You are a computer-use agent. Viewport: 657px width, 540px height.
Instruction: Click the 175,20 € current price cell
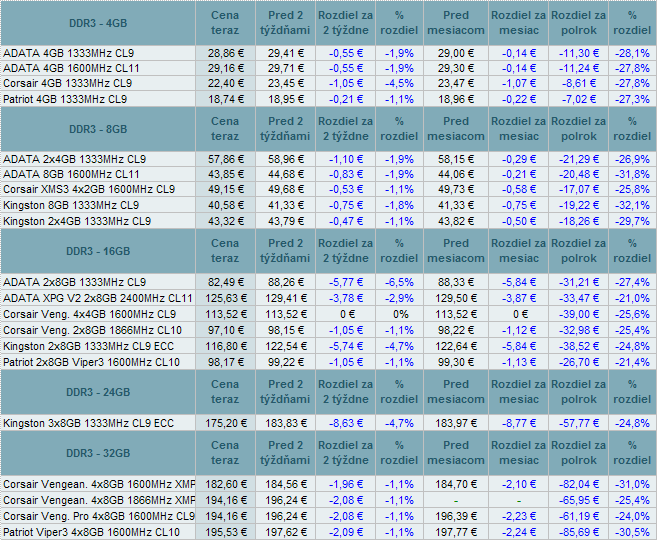click(x=225, y=423)
